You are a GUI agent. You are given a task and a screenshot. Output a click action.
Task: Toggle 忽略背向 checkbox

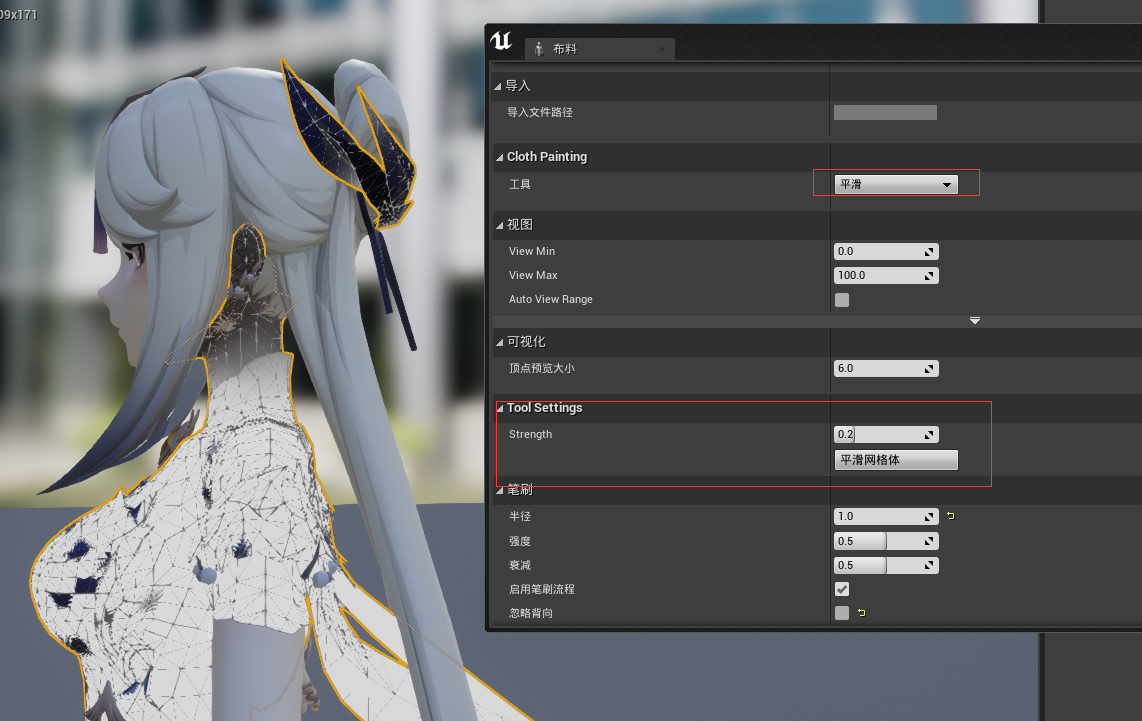pyautogui.click(x=842, y=613)
